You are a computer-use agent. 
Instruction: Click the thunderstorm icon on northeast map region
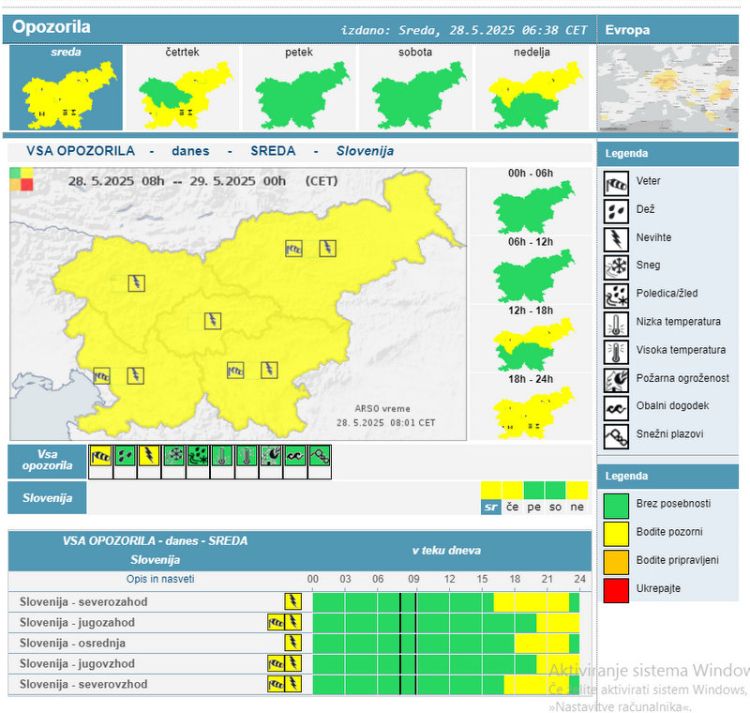(x=328, y=248)
